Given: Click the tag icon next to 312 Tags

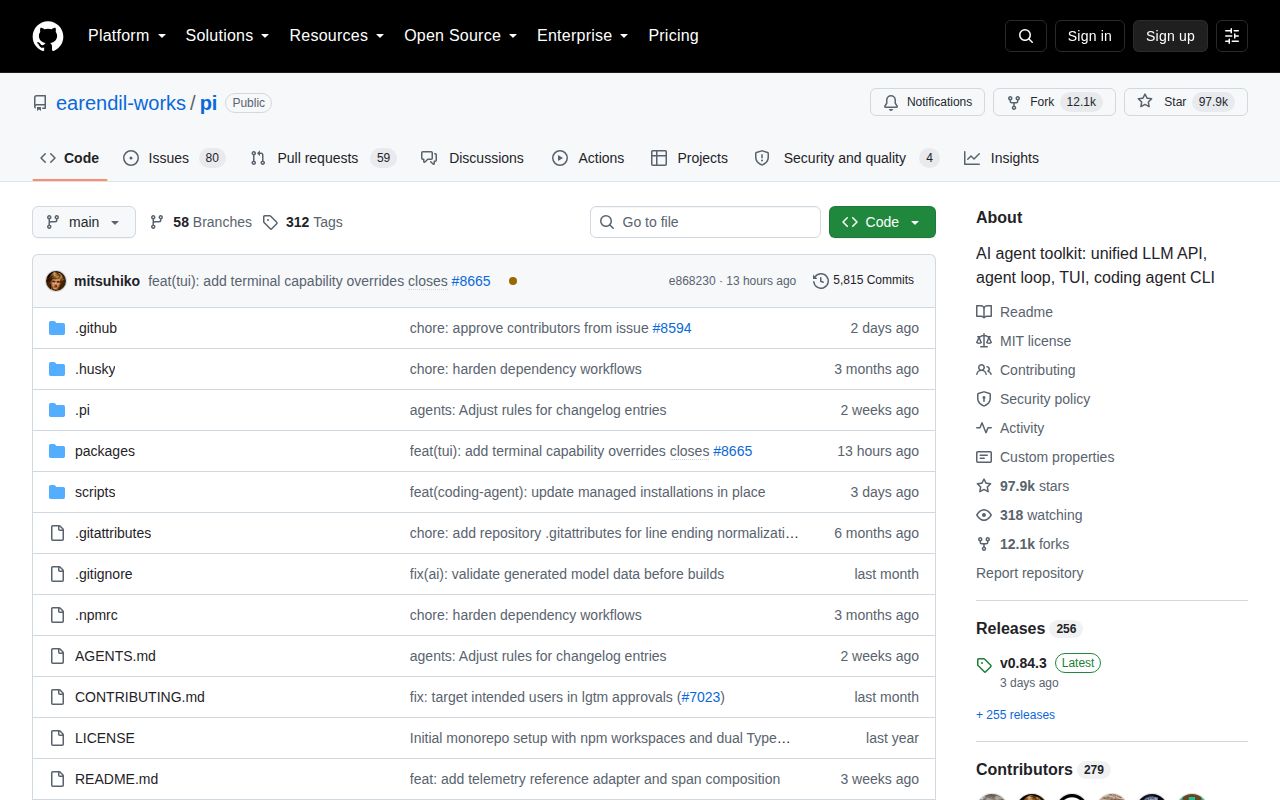Looking at the screenshot, I should (x=270, y=222).
